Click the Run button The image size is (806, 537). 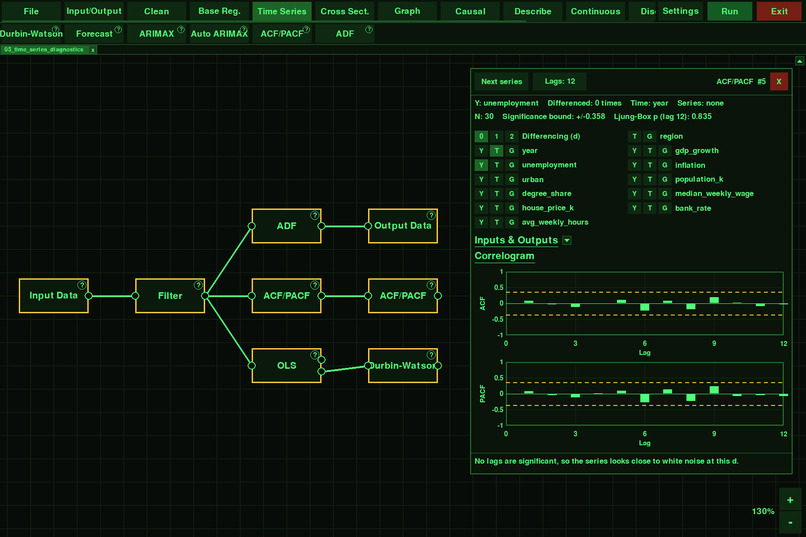729,11
